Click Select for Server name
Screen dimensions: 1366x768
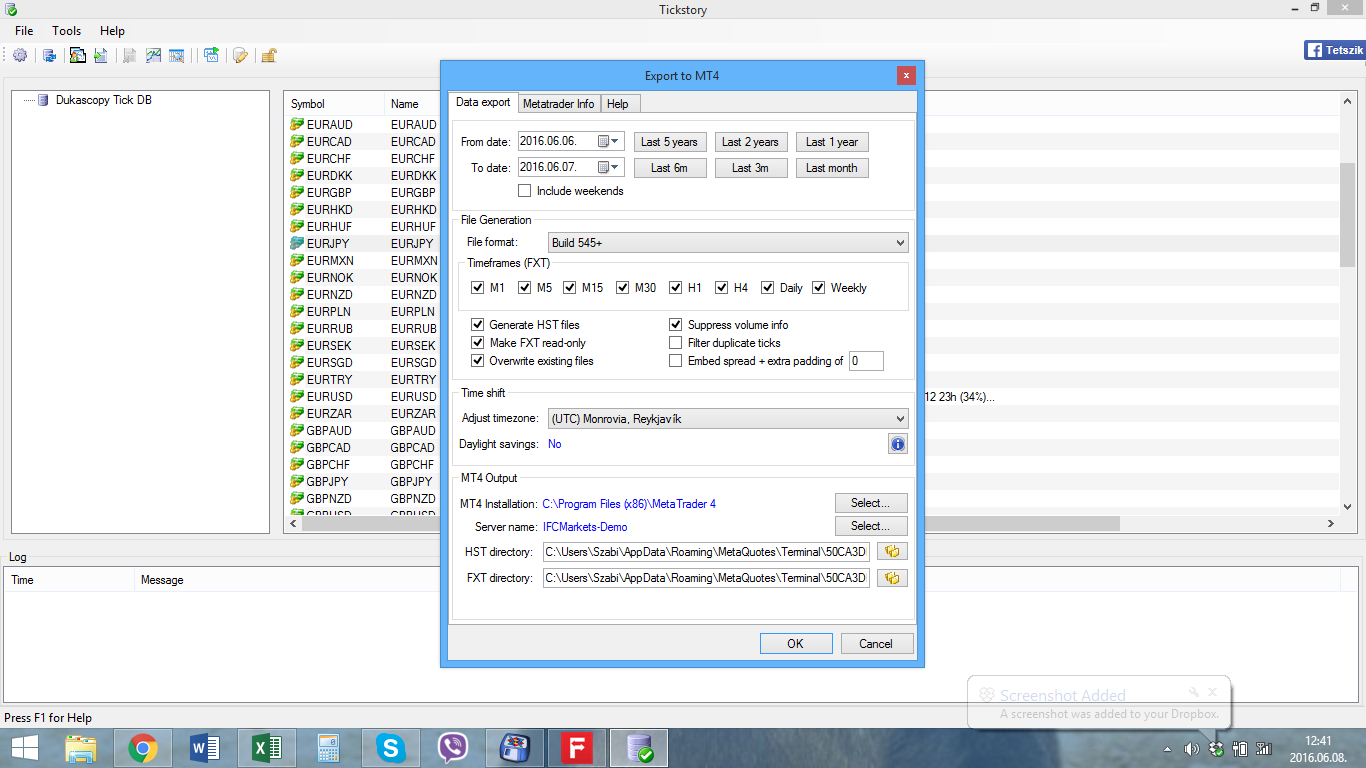(x=871, y=526)
